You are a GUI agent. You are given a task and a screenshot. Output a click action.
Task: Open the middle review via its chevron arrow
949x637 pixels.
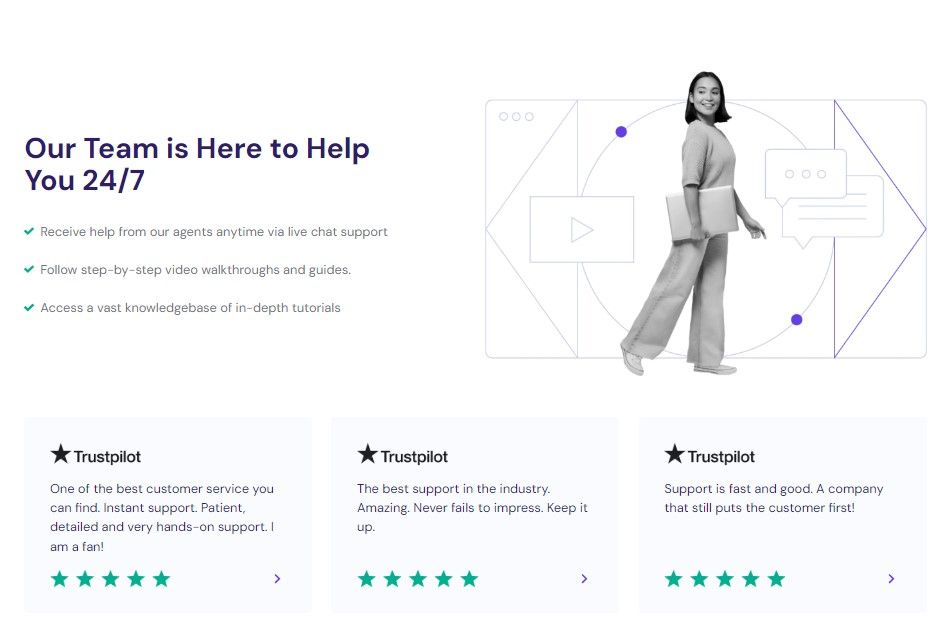coord(584,578)
